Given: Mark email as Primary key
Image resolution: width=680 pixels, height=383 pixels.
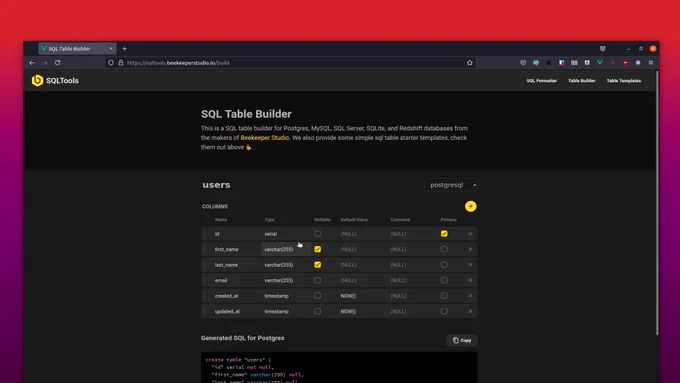Looking at the screenshot, I should 444,280.
